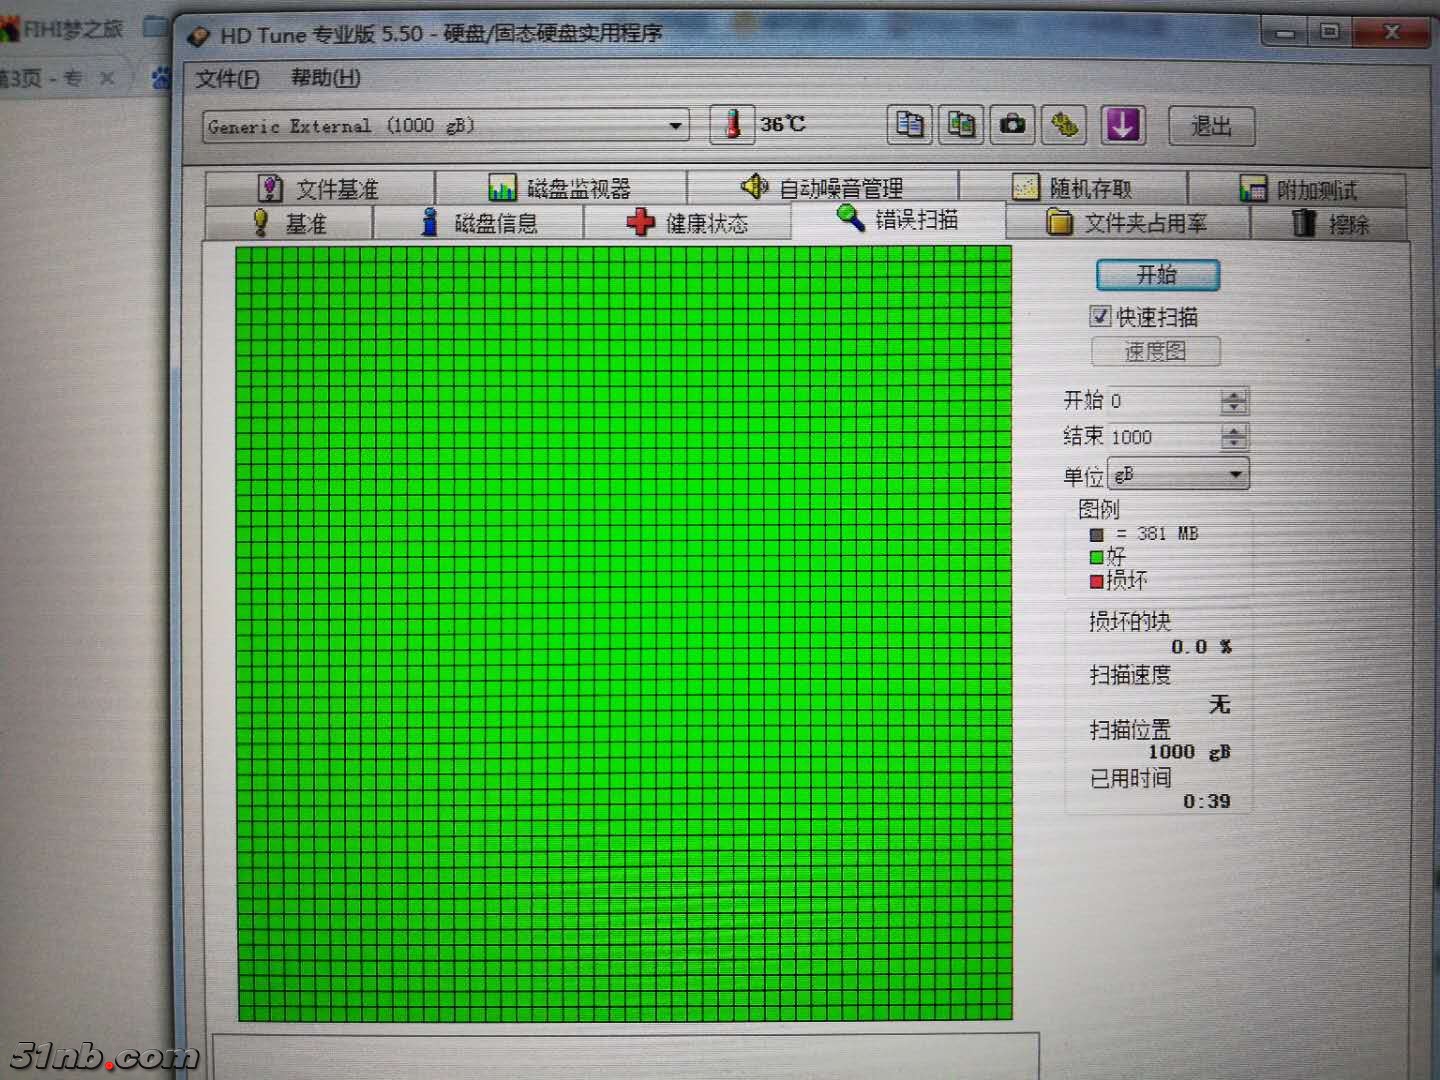Open the 文件(F) menu
Screen dimensions: 1440x1080
227,78
